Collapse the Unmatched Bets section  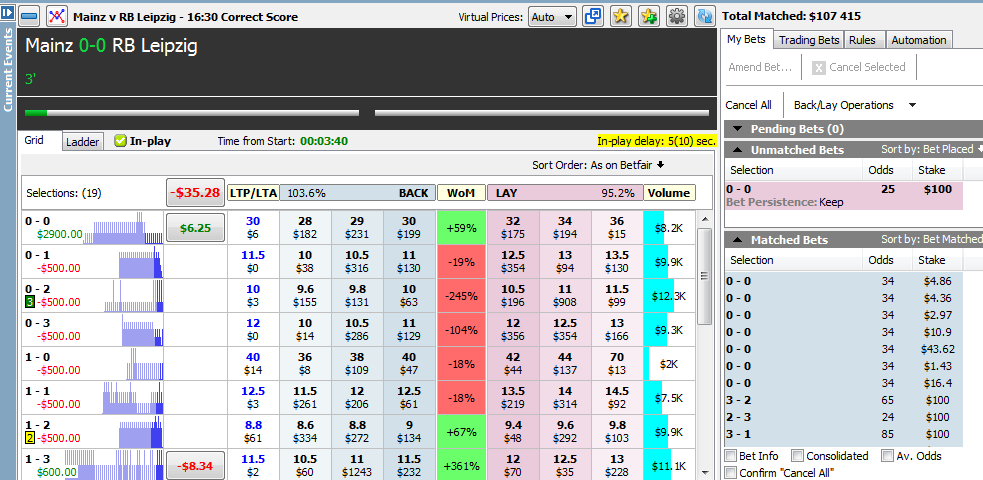click(x=737, y=150)
